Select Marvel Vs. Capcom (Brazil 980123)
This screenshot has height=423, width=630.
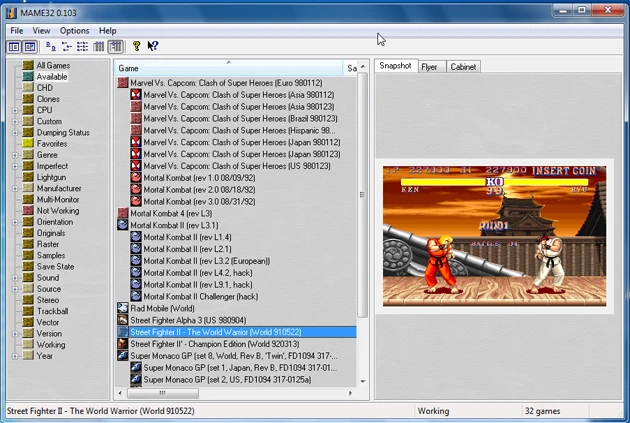pos(240,119)
